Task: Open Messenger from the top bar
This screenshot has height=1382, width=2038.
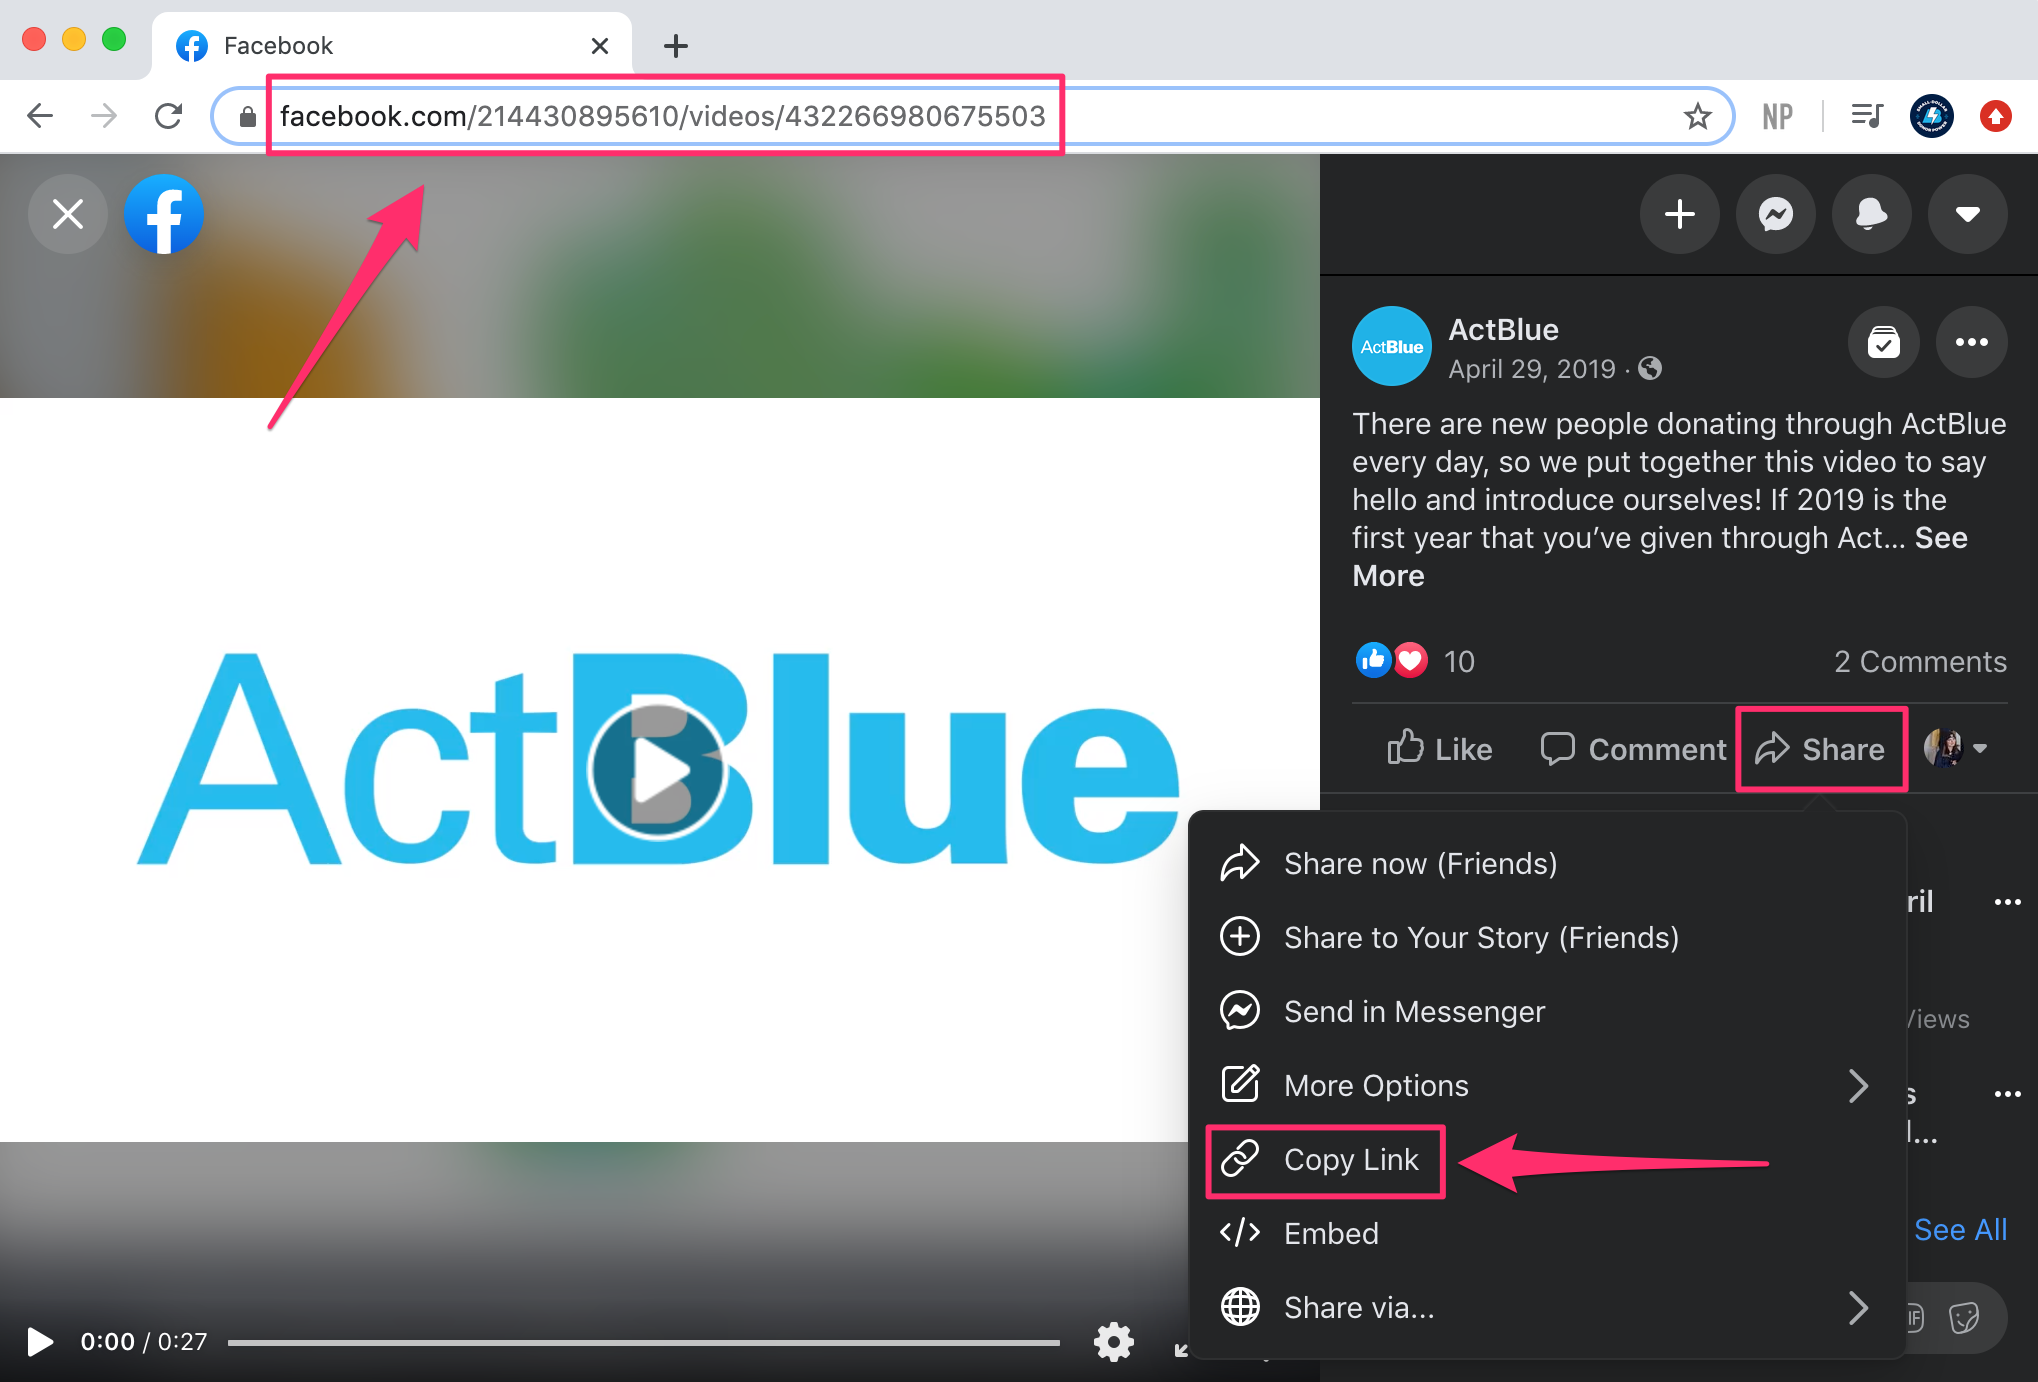Action: point(1775,214)
